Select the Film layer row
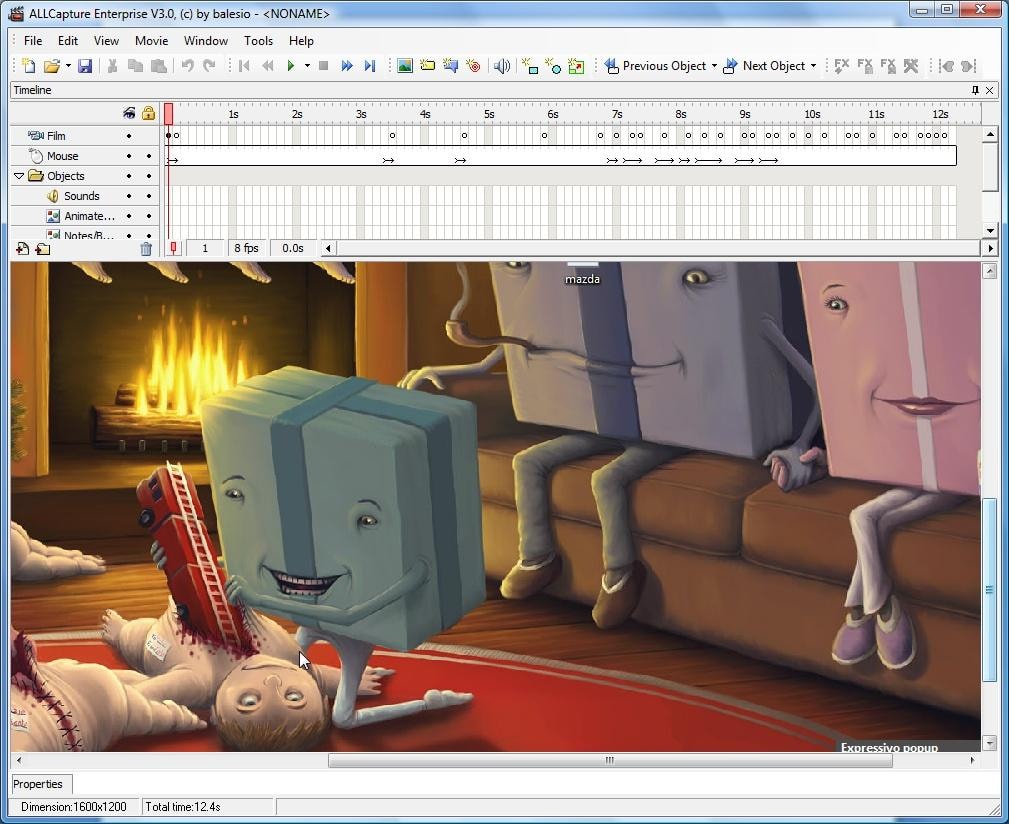Image resolution: width=1009 pixels, height=824 pixels. pyautogui.click(x=84, y=136)
